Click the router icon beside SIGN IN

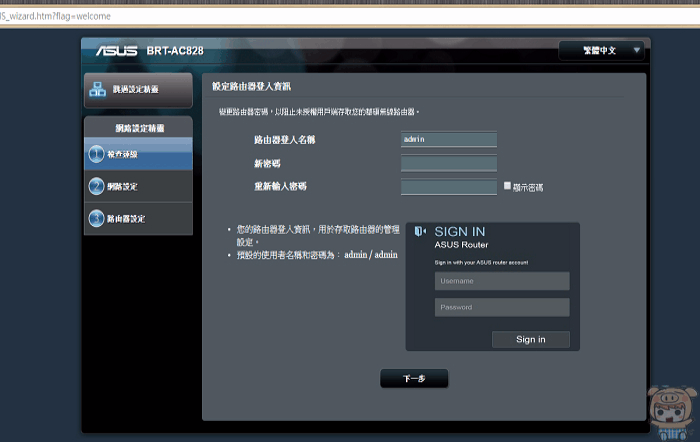coord(420,231)
